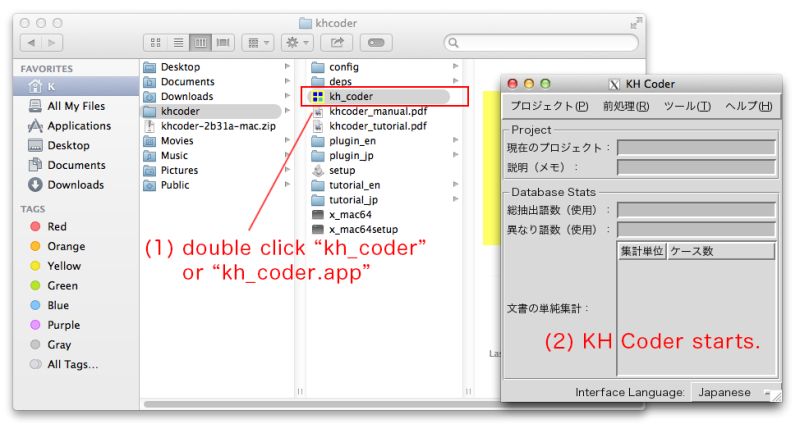Click the 説明（メモ） field
The height and width of the screenshot is (424, 800).
696,167
